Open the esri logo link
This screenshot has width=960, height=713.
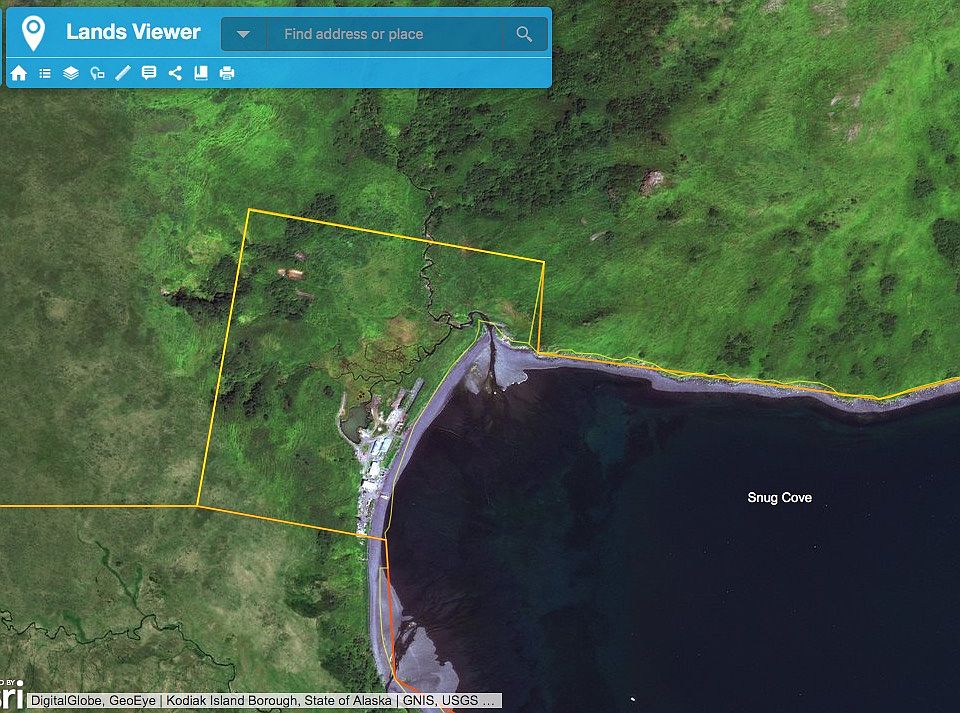11,695
